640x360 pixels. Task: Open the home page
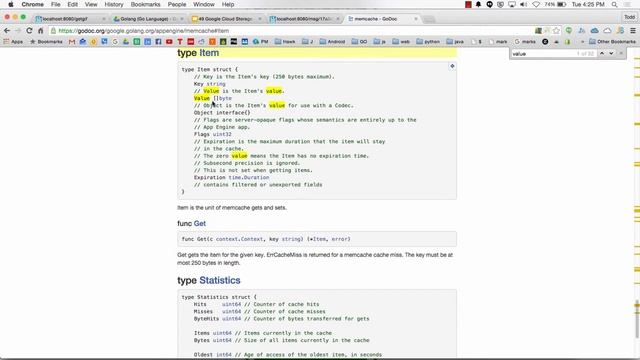click(40, 31)
